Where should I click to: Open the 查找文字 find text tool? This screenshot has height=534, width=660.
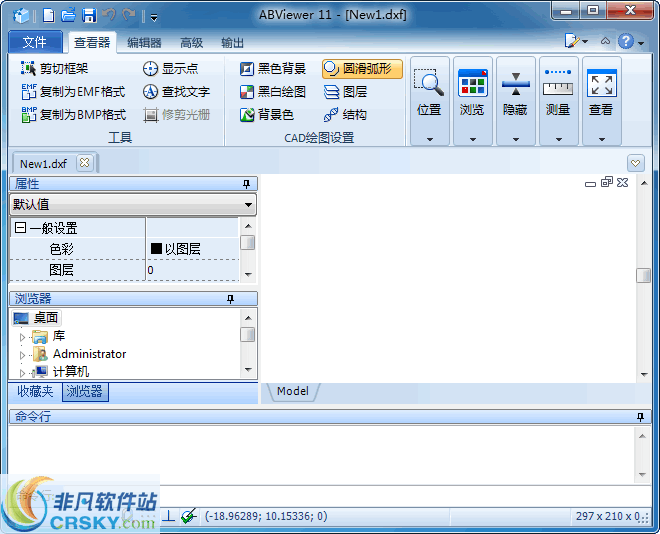(176, 92)
